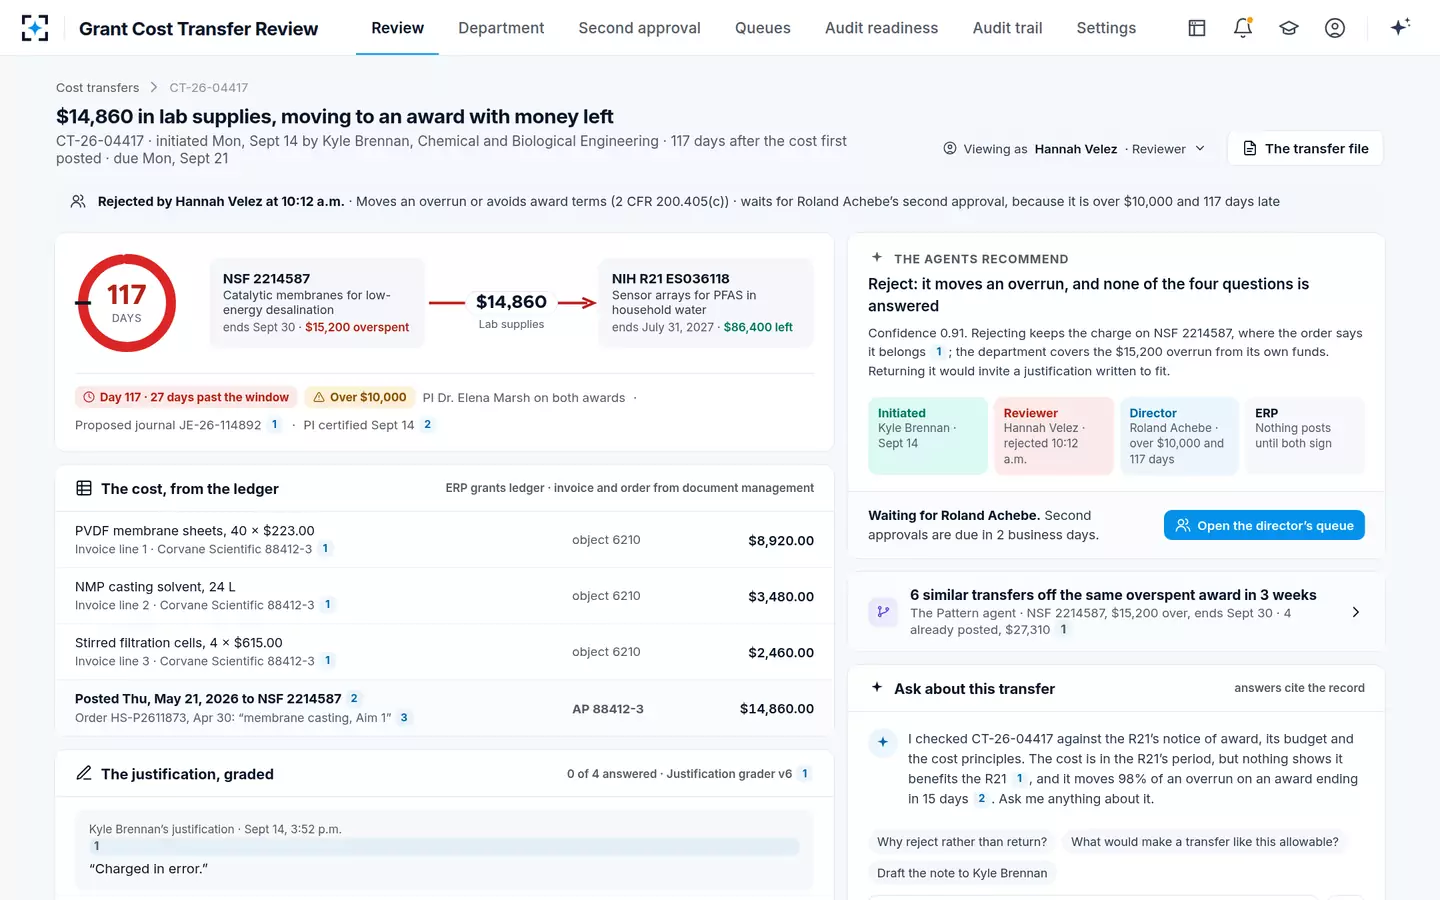This screenshot has width=1440, height=900.
Task: Click the NIH R21 ES036118 destination award card
Action: (706, 303)
